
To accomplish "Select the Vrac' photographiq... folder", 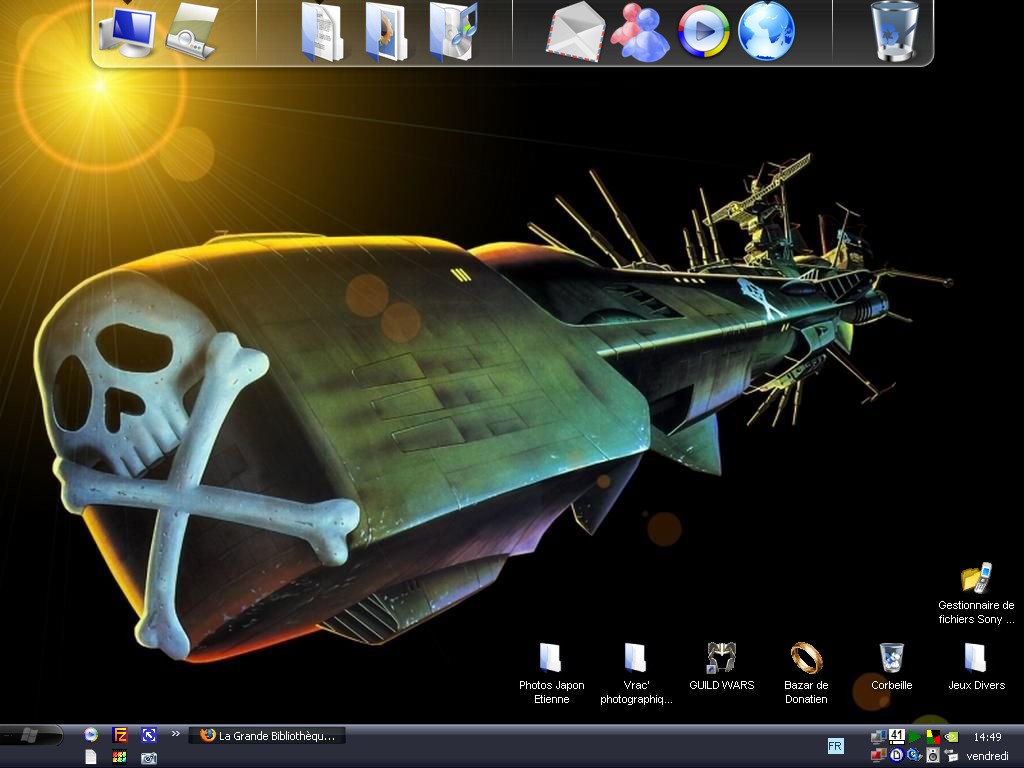I will coord(636,674).
